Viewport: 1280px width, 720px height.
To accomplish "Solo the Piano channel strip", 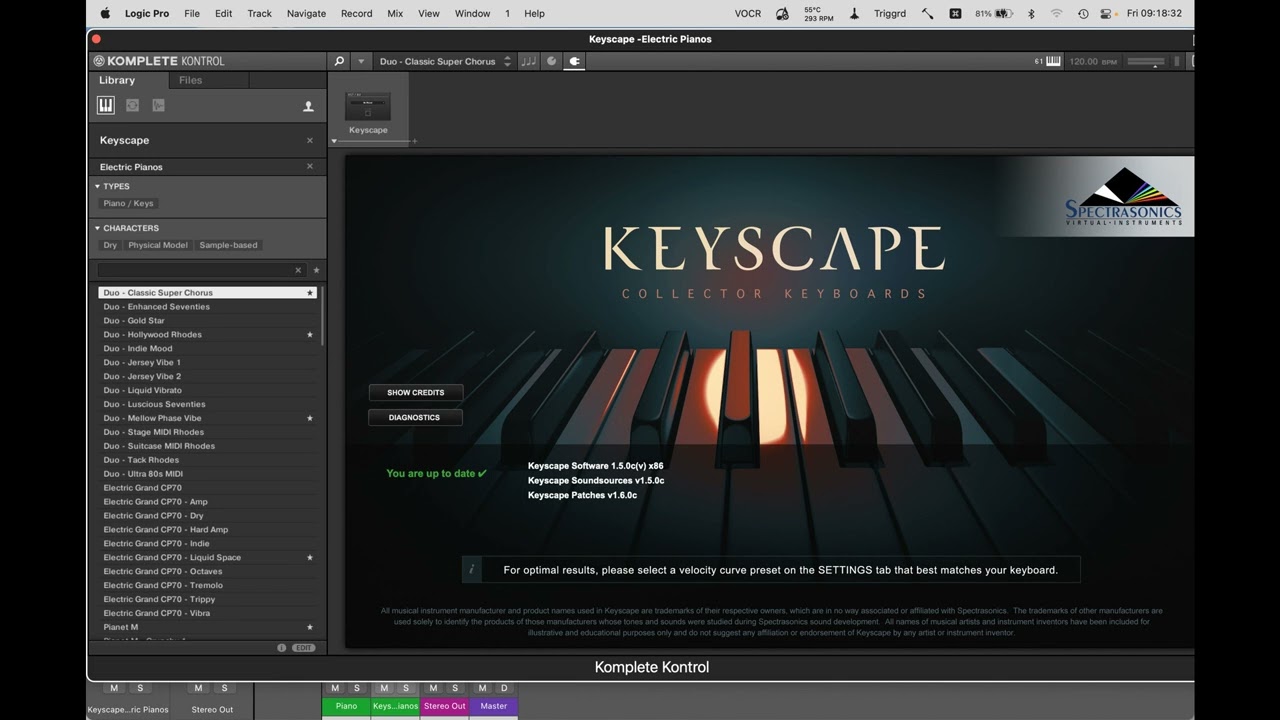I will [357, 688].
